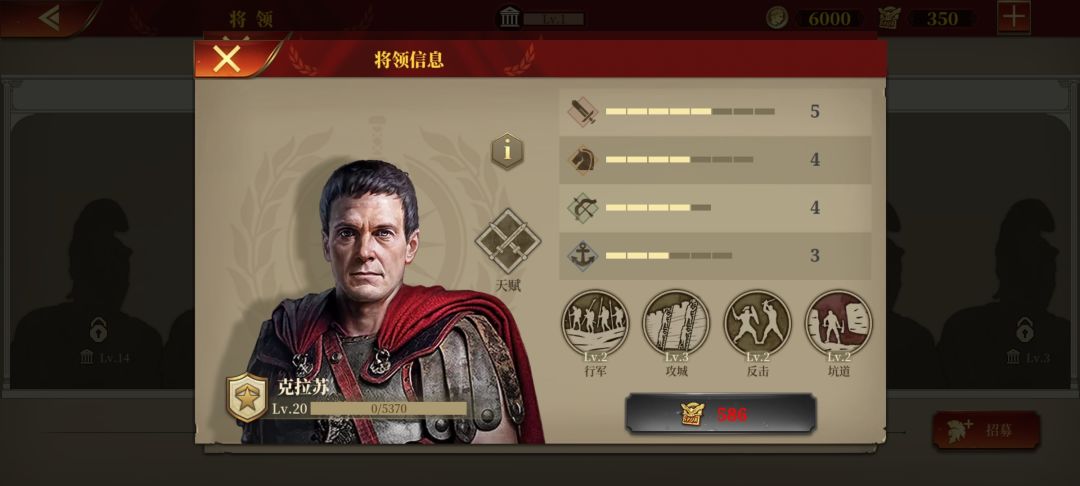Screen dimensions: 1080x486
Task: Select the 行军 march skill icon
Action: click(595, 323)
